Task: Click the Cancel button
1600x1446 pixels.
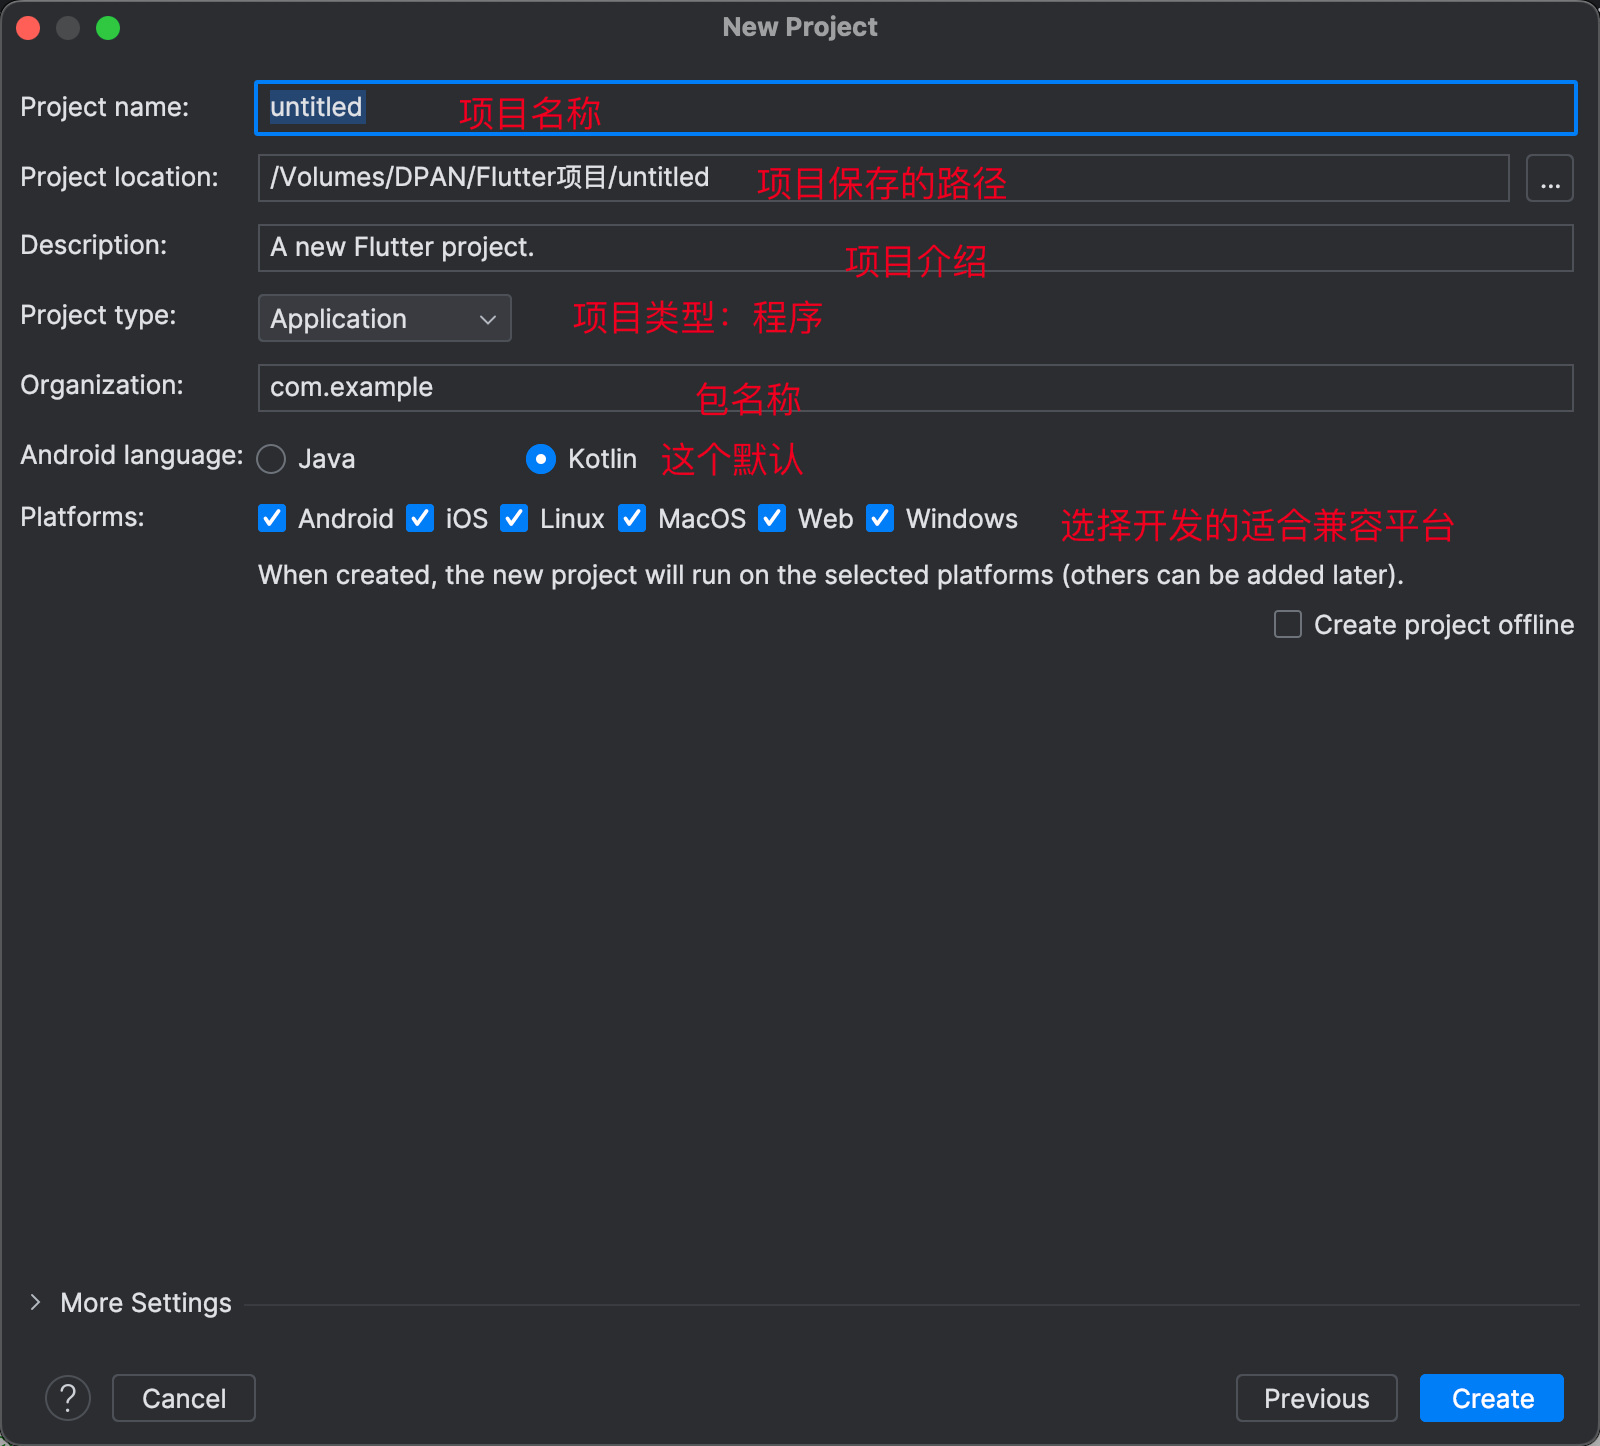Action: coord(184,1398)
